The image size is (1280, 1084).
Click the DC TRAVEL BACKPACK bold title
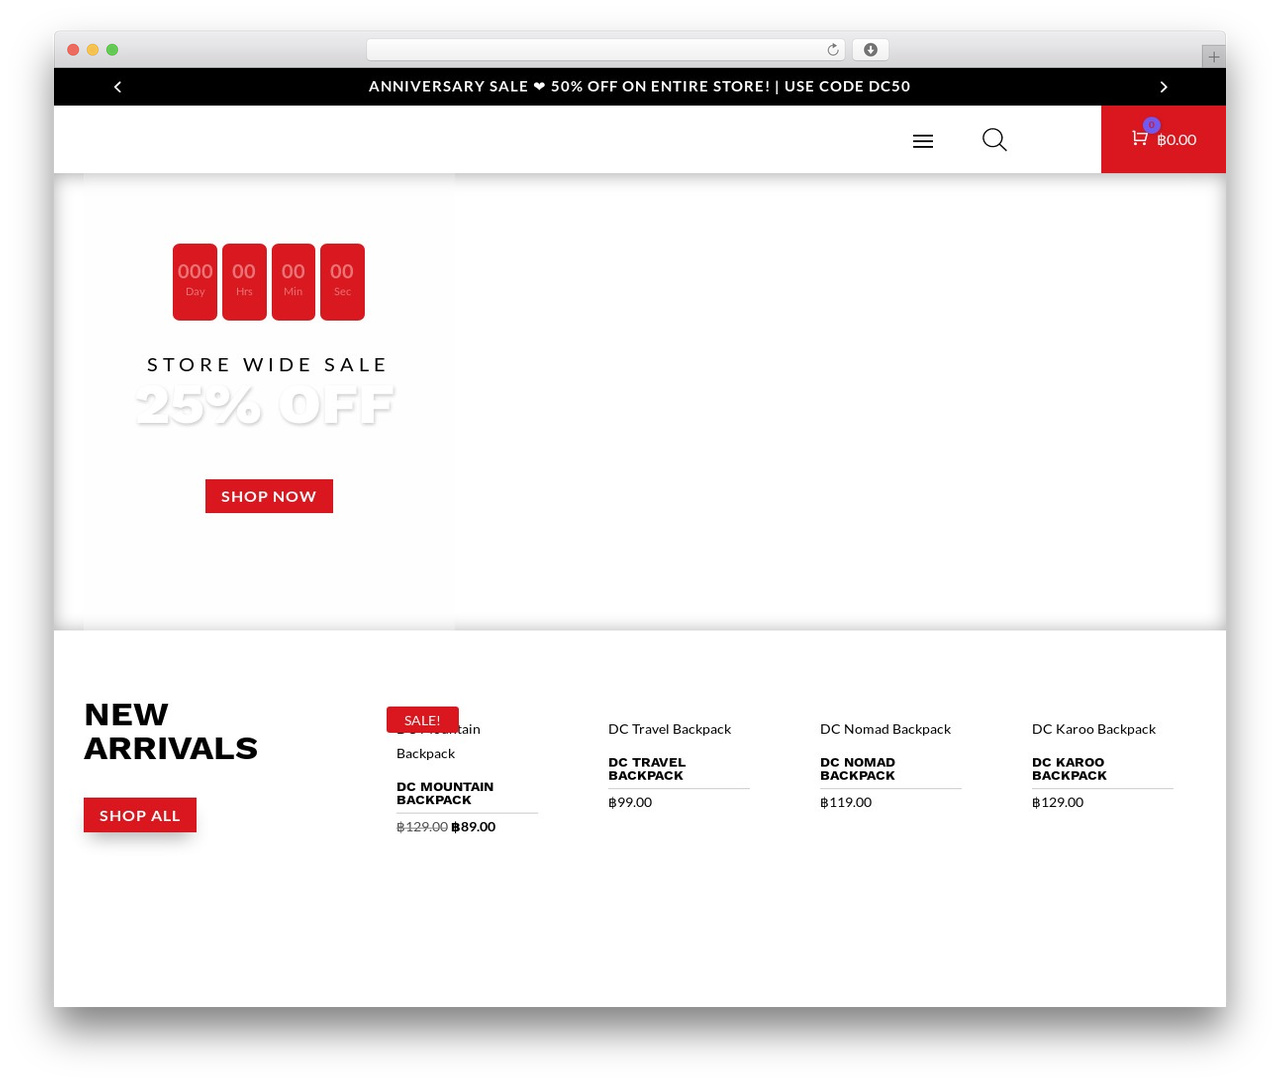tap(647, 769)
